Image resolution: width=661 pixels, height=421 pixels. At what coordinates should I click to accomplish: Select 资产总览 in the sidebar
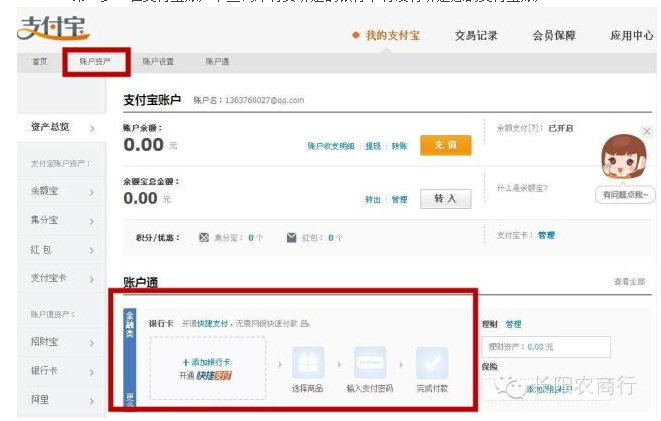click(50, 127)
